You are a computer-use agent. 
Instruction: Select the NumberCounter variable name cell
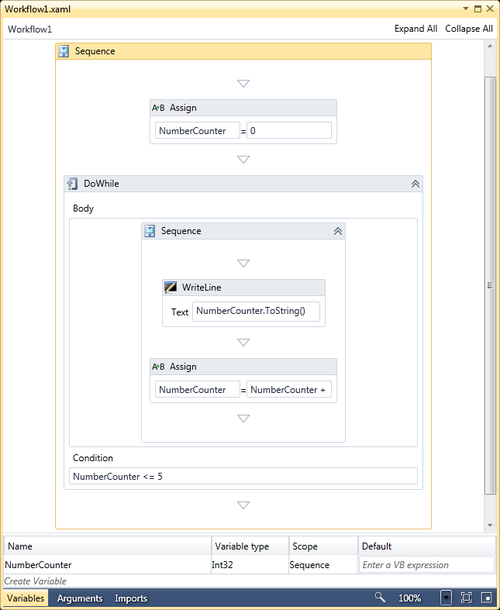coord(107,565)
